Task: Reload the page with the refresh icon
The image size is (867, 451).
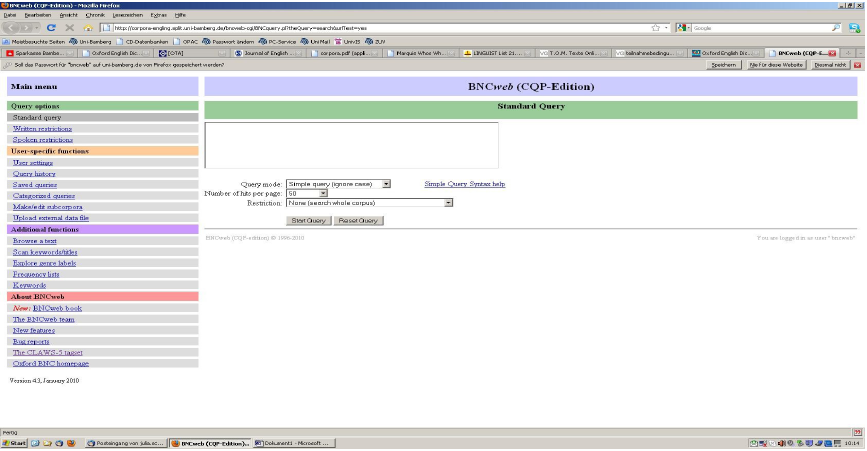Action: tap(51, 28)
